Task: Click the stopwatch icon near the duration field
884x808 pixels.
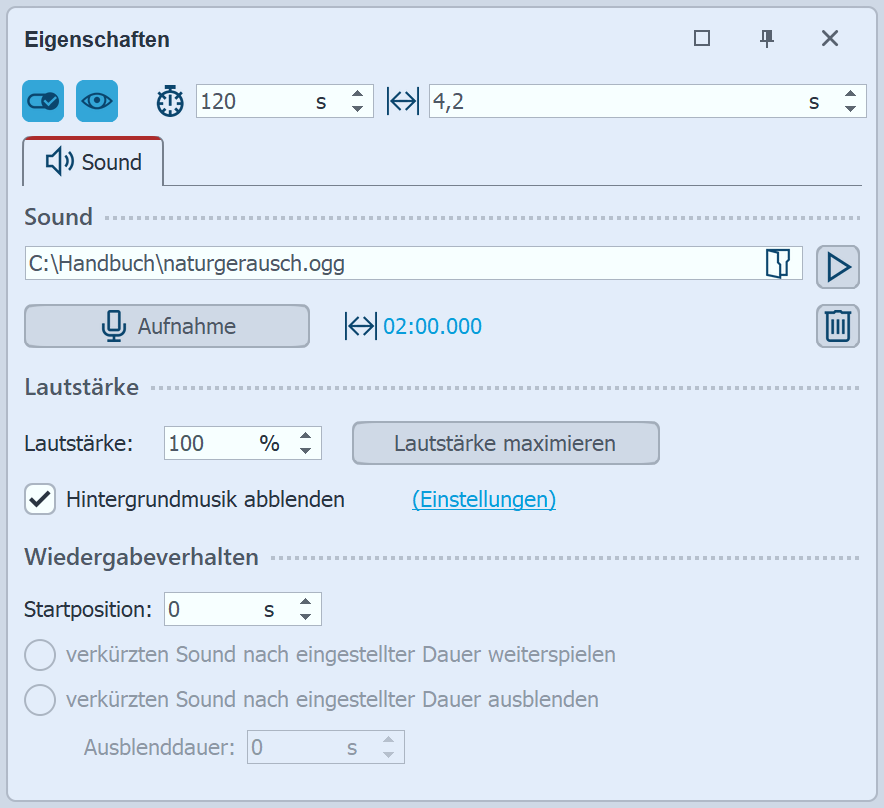Action: [170, 101]
